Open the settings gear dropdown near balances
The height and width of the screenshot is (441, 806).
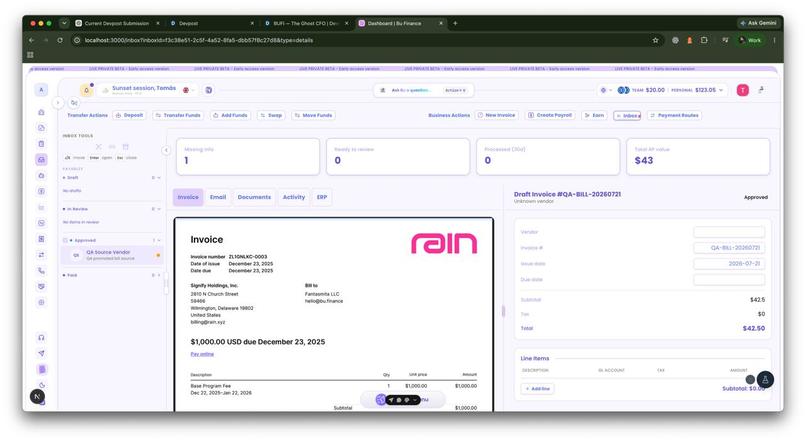(606, 90)
